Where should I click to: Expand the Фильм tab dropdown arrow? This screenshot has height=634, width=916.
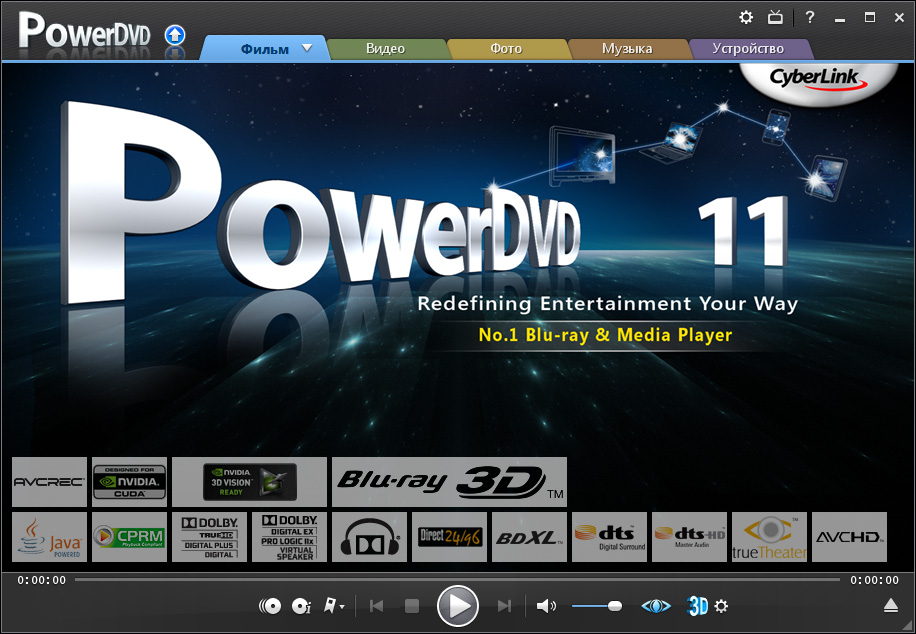307,48
